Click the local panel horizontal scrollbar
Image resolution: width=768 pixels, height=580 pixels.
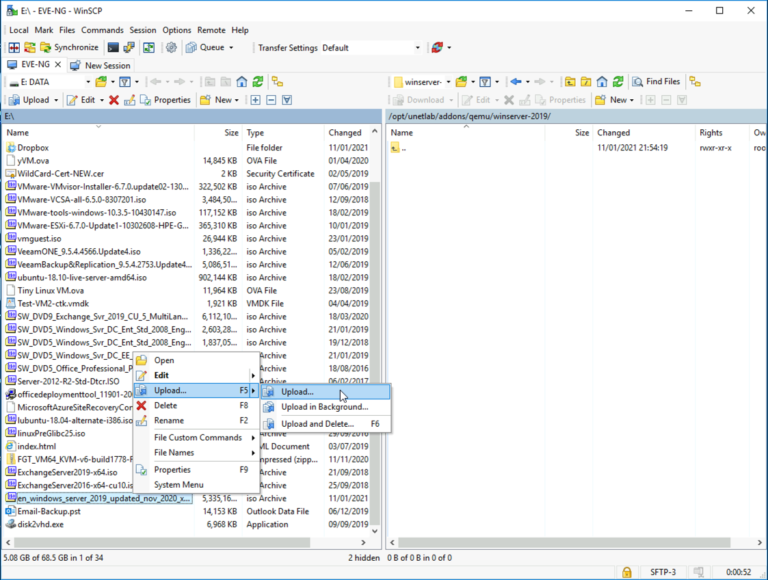click(x=162, y=543)
